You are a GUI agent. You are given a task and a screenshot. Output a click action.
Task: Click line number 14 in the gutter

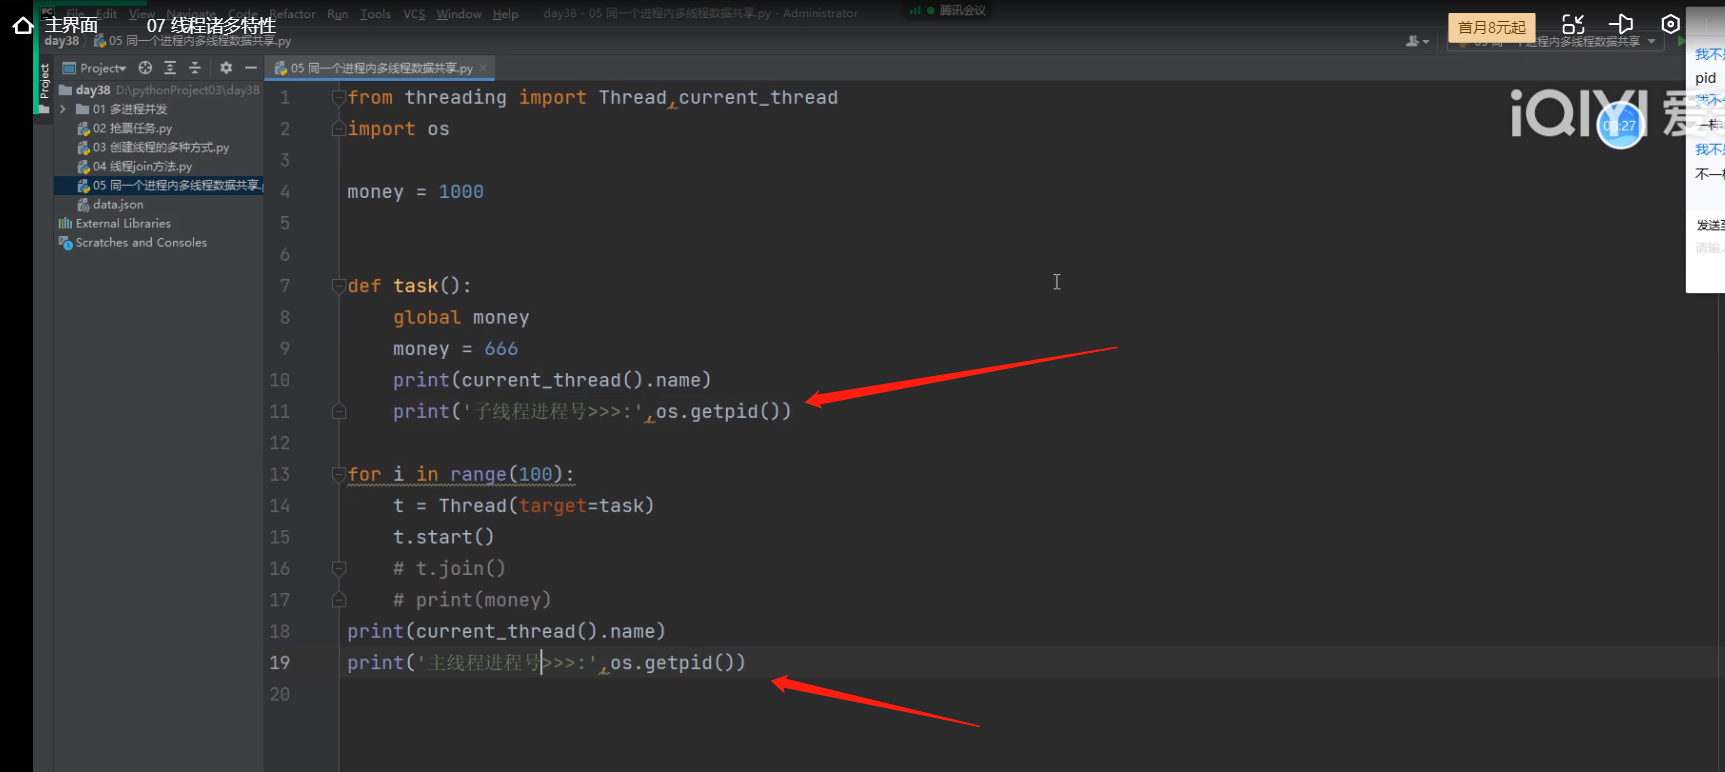coord(280,506)
